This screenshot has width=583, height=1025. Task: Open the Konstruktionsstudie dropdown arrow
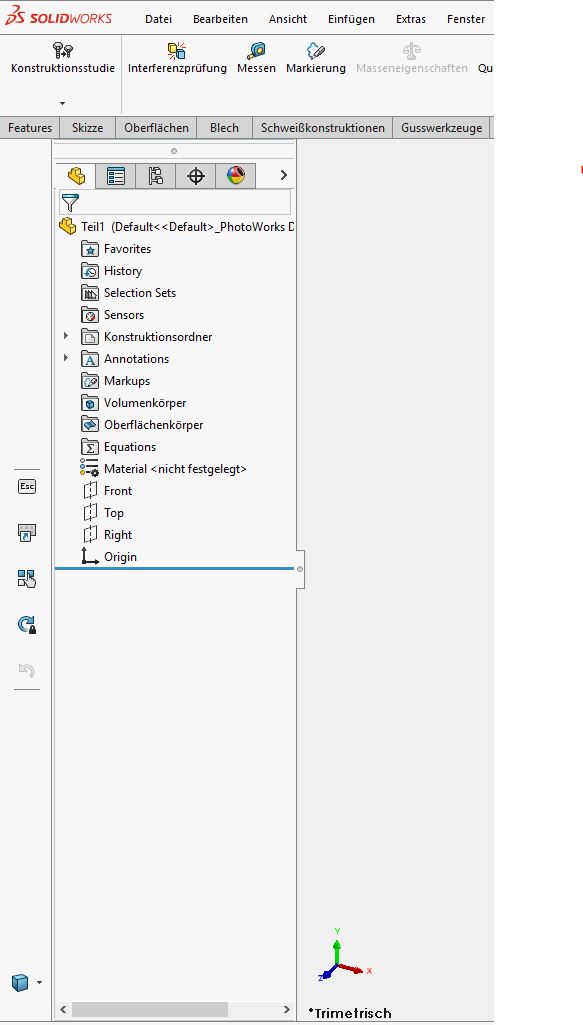63,103
